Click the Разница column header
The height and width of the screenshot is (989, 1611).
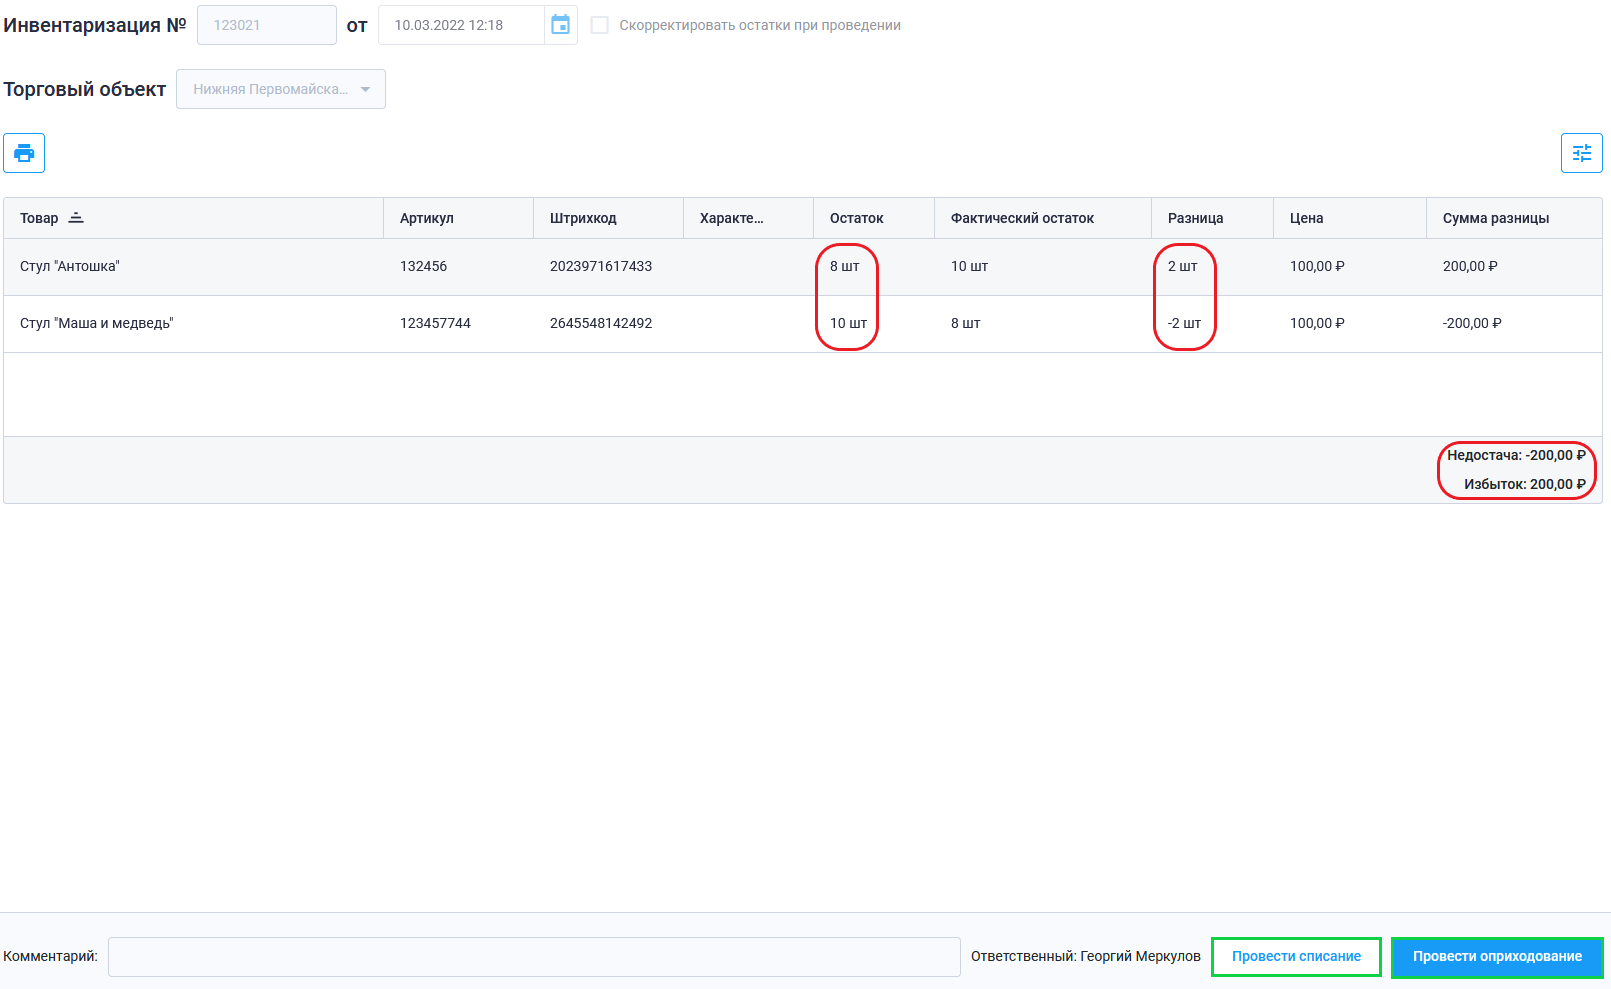1212,218
